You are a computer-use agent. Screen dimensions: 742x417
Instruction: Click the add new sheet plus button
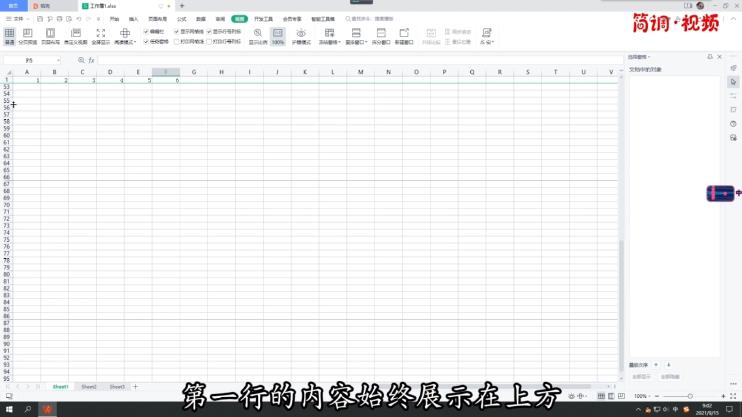(136, 386)
